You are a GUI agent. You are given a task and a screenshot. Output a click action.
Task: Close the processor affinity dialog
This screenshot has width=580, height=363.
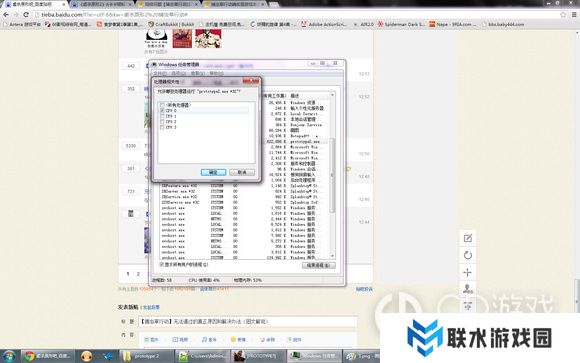pyautogui.click(x=250, y=81)
